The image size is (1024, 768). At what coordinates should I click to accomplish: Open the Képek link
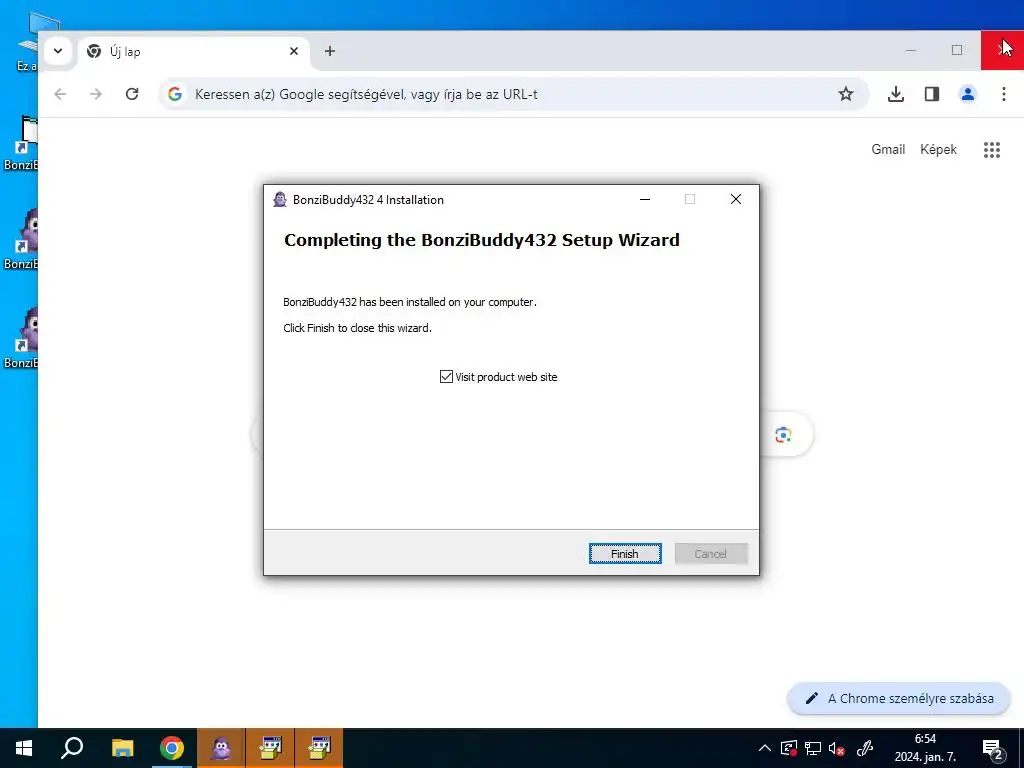coord(938,150)
